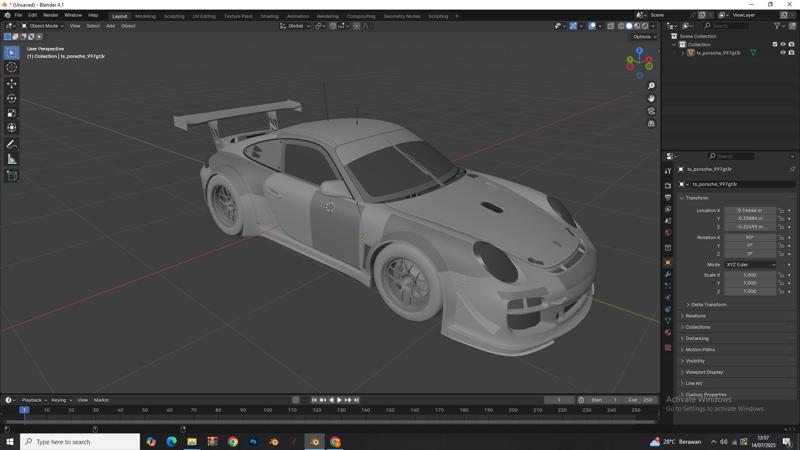Screen dimensions: 800x450
Task: Open the viewport Options dropdown
Action: coord(644,37)
